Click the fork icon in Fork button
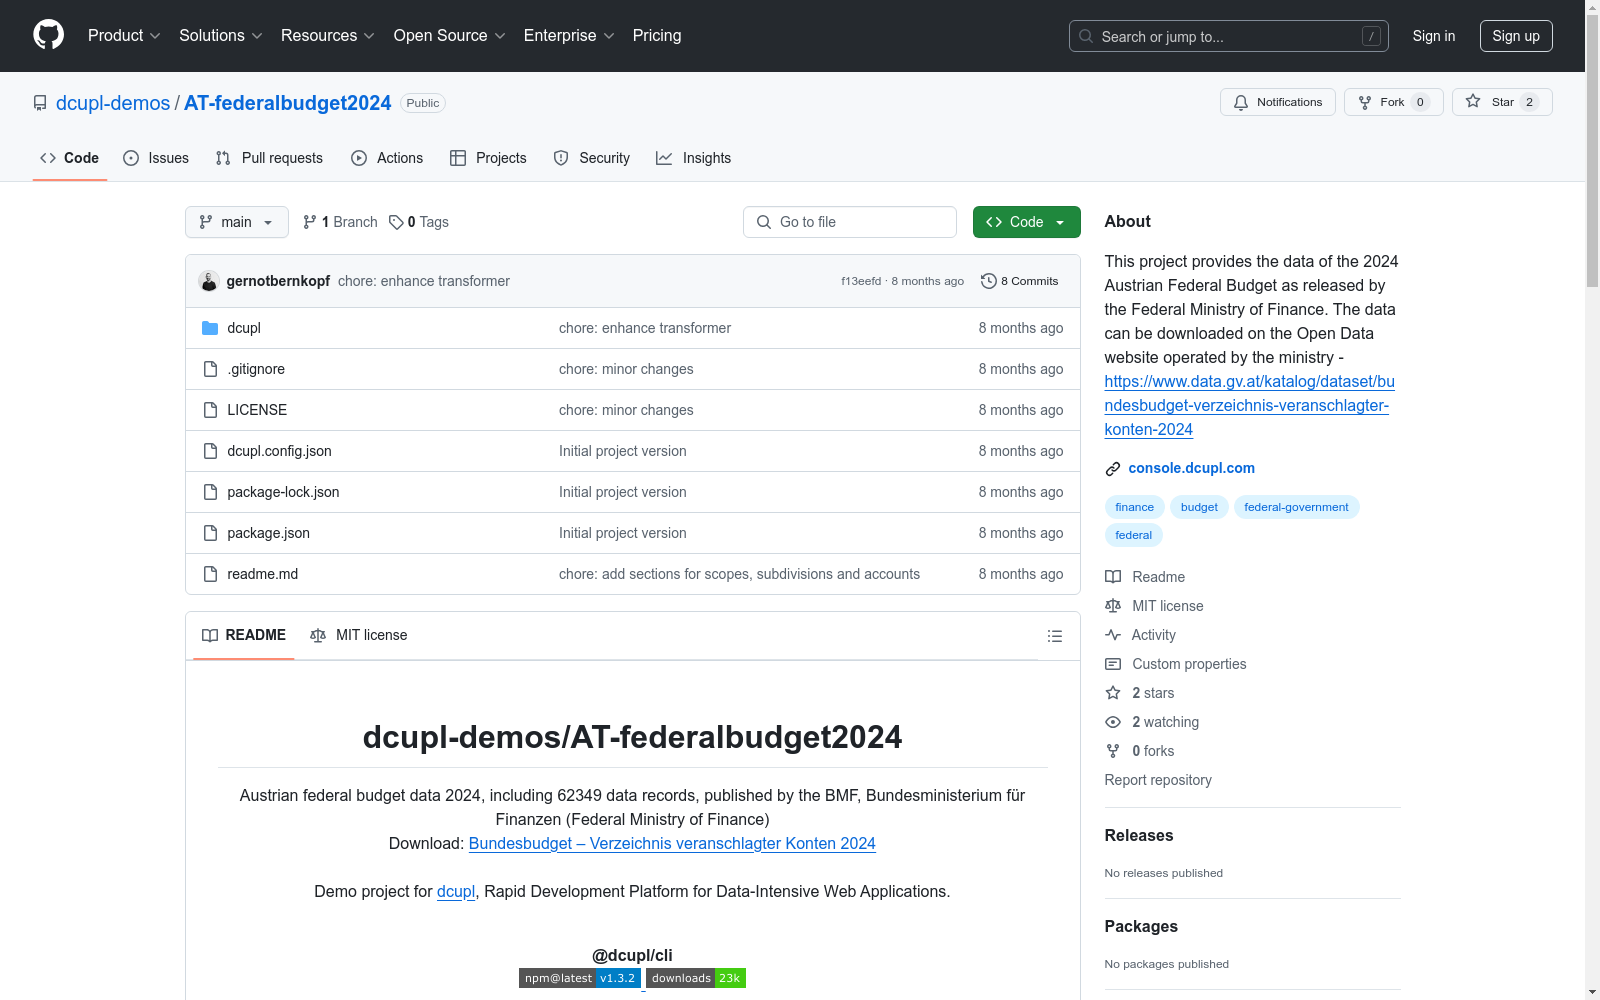Image resolution: width=1600 pixels, height=1000 pixels. (x=1365, y=102)
